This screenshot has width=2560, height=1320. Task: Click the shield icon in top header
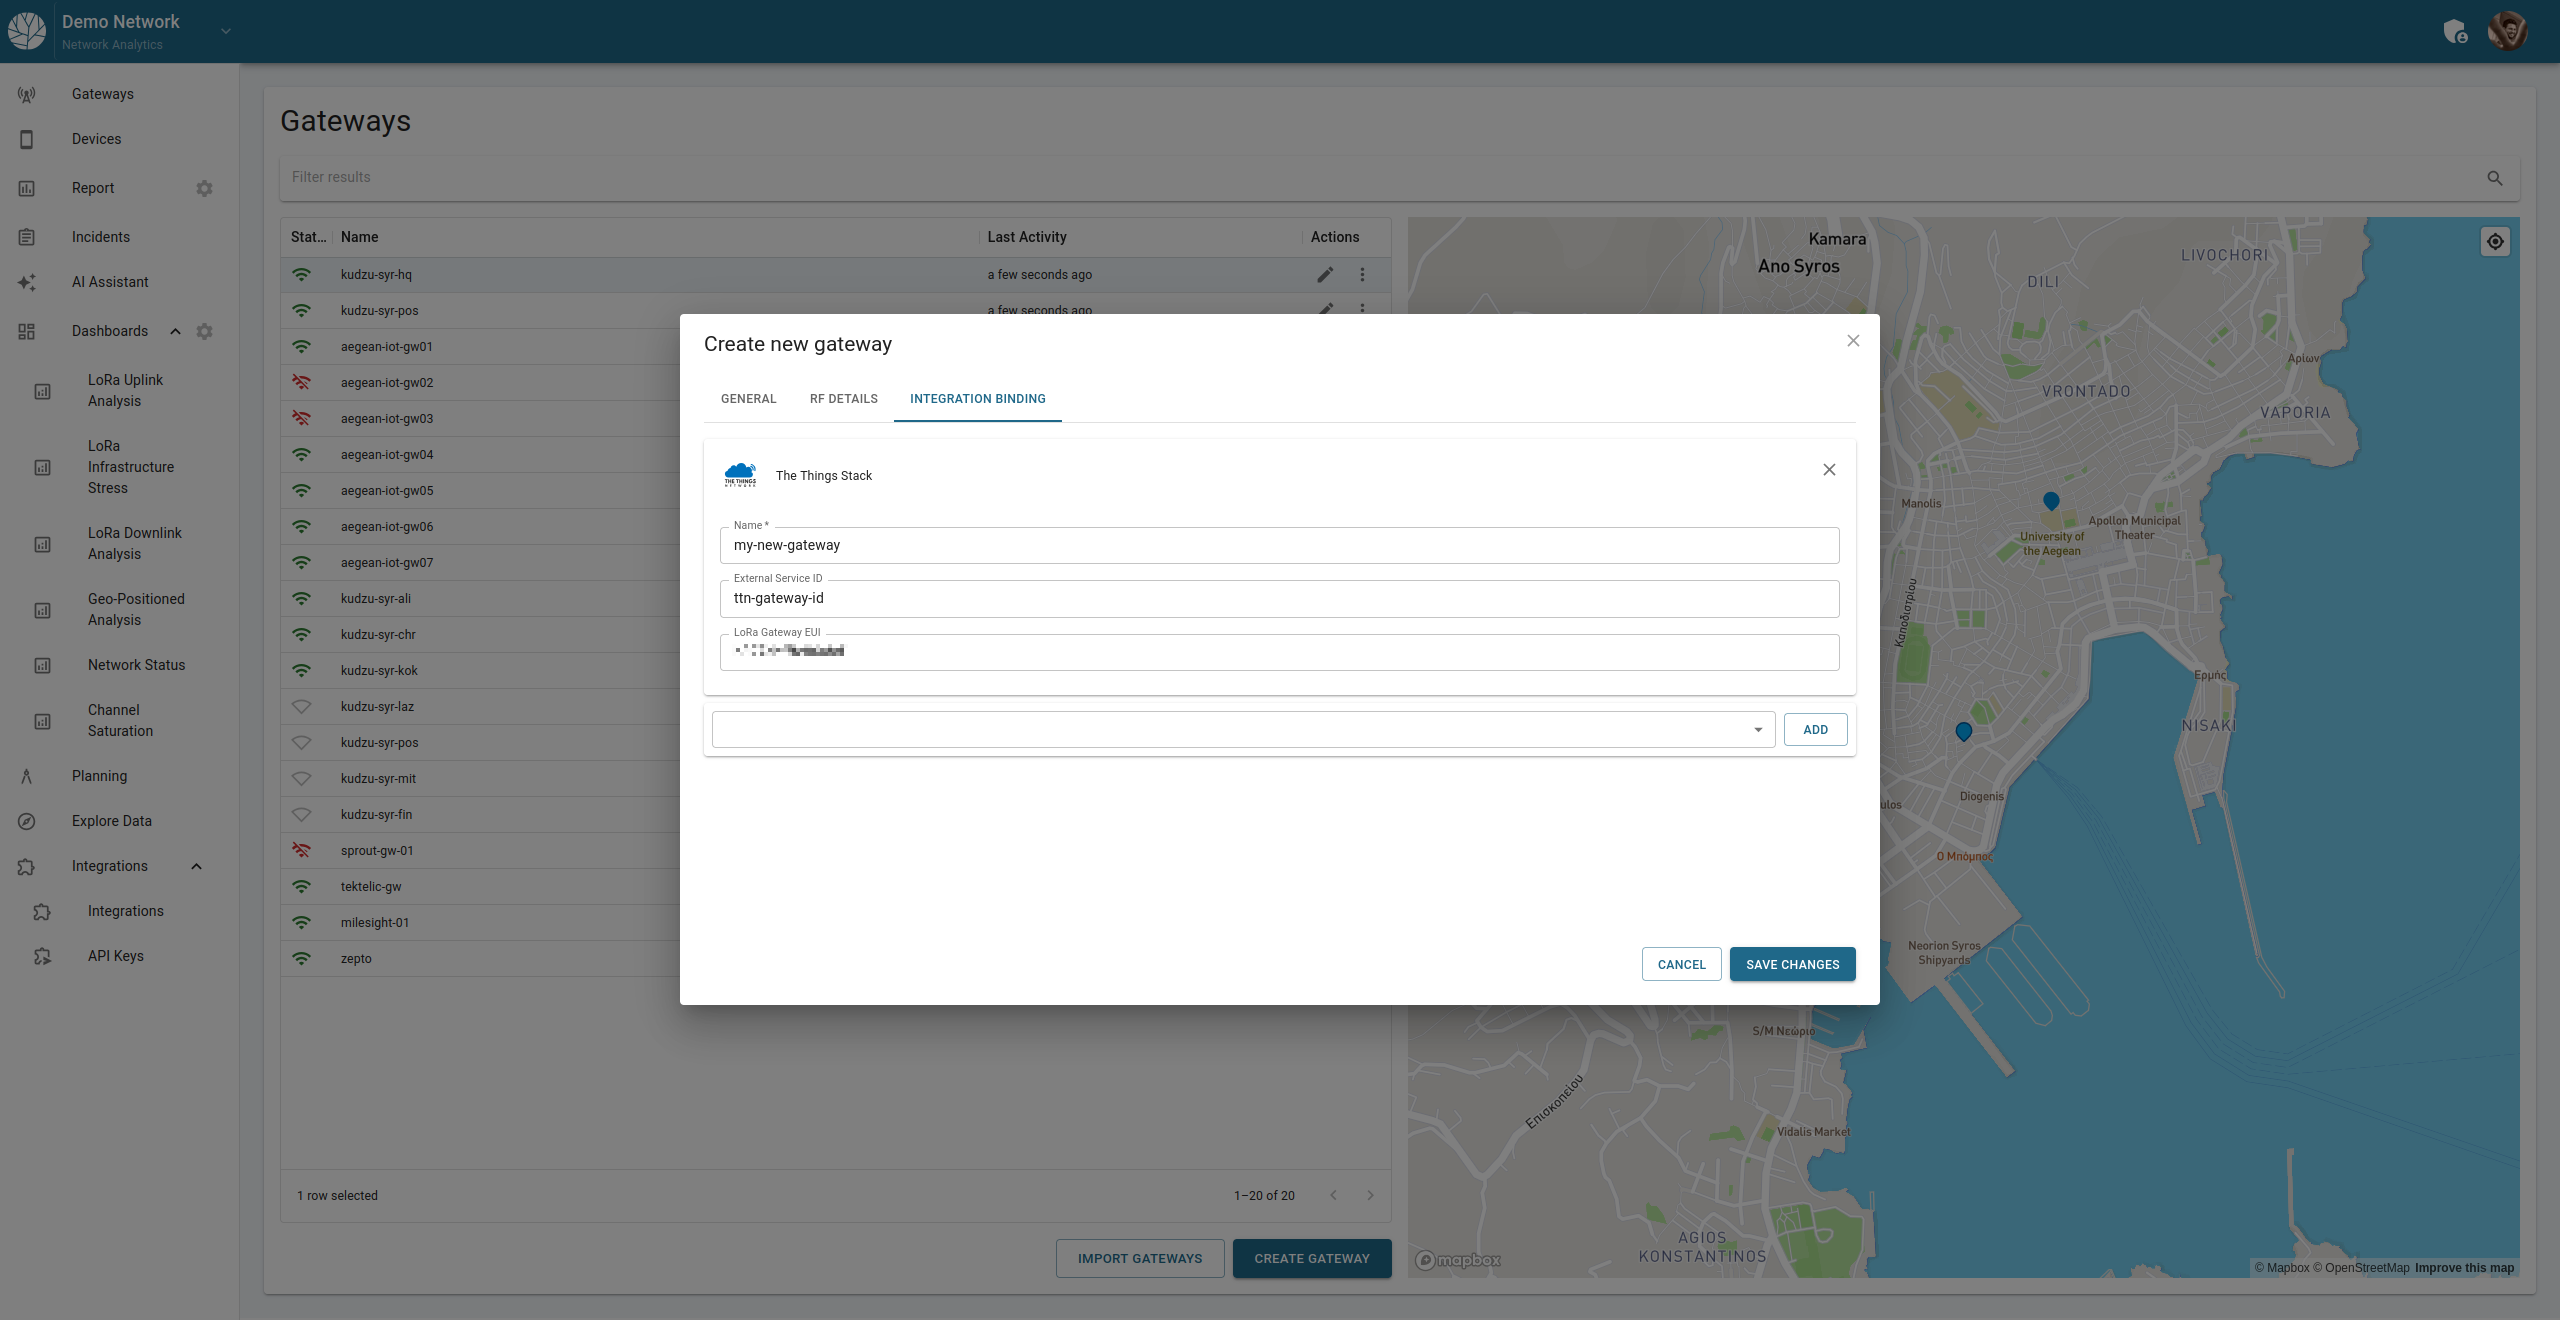point(2455,32)
